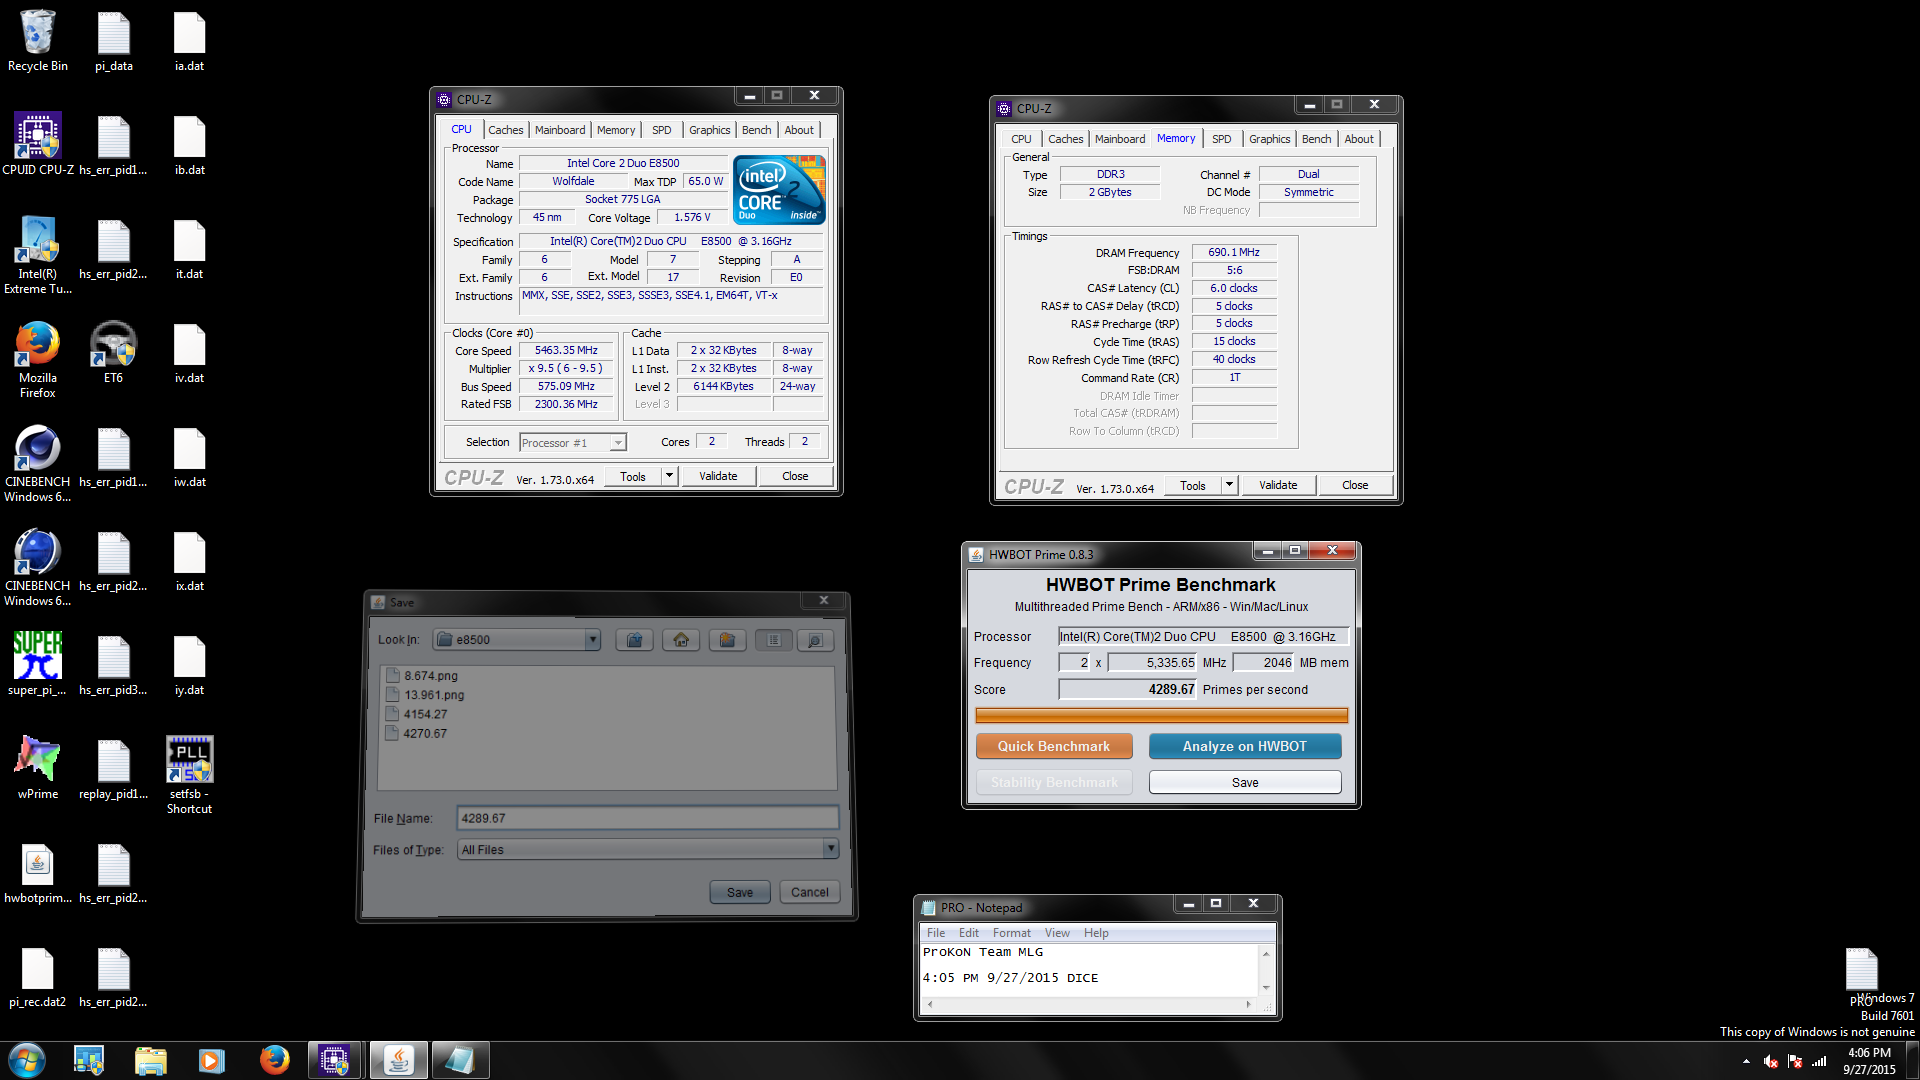Switch to Mainboard tab in left CPU-Z
Screen dimensions: 1920x1080
click(x=560, y=130)
